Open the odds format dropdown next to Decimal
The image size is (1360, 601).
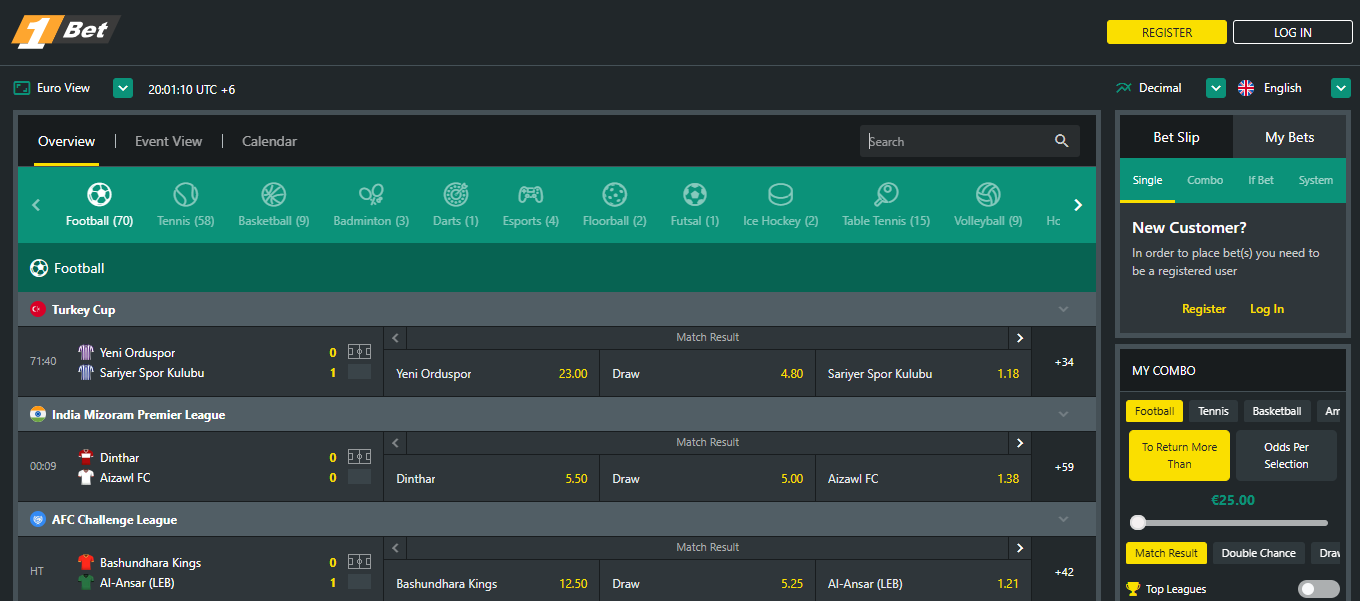pyautogui.click(x=1215, y=87)
